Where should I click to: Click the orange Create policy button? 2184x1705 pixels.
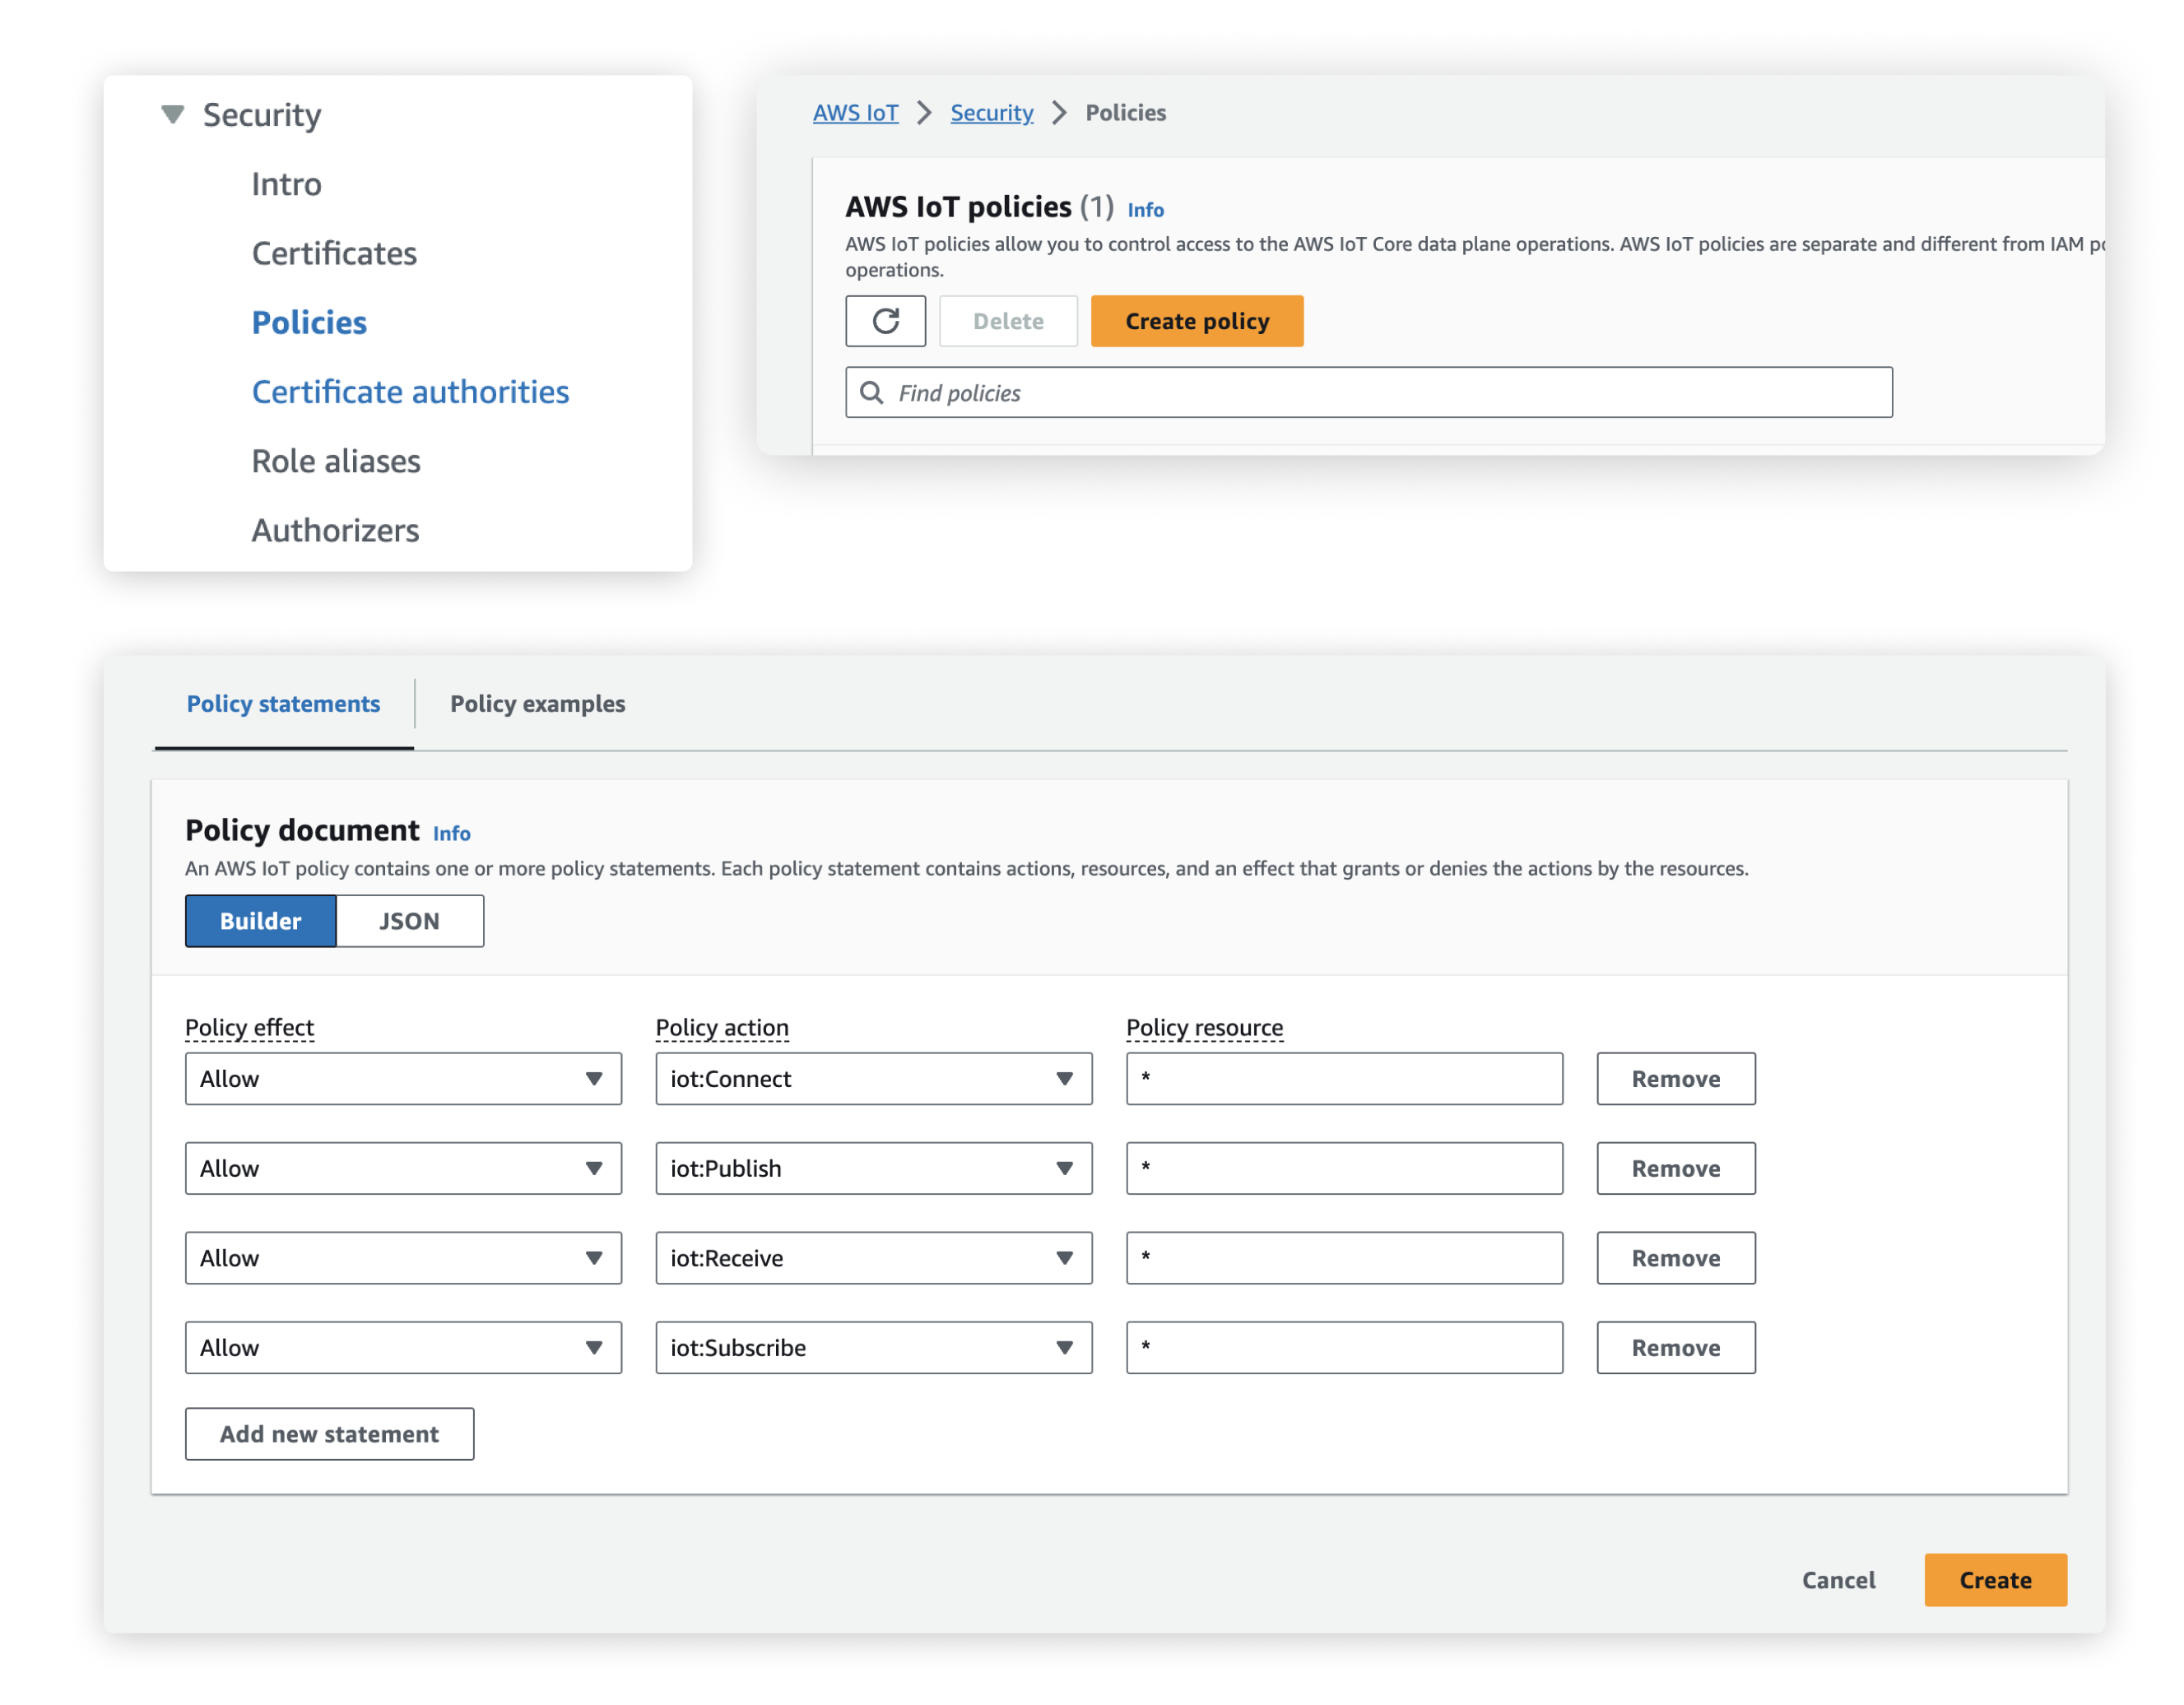[1196, 321]
